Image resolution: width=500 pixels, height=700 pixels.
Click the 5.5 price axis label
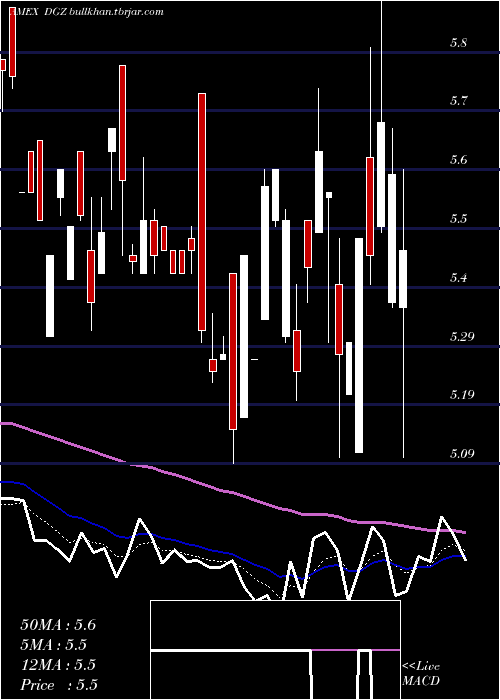(458, 219)
